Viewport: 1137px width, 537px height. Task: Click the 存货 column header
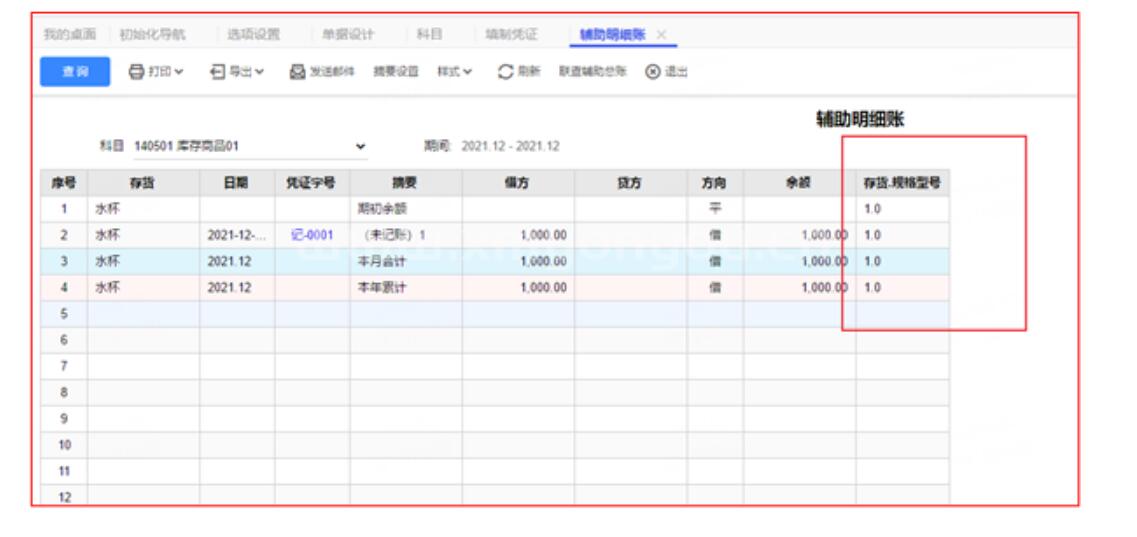click(x=144, y=183)
